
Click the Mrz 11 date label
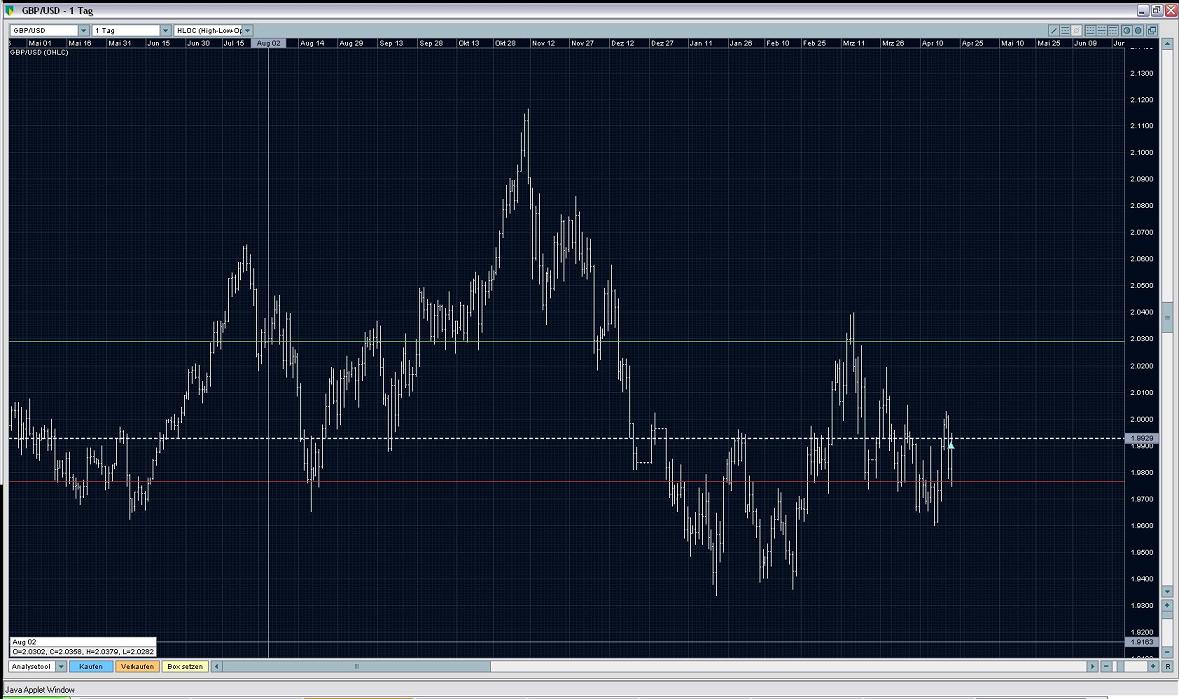point(853,43)
